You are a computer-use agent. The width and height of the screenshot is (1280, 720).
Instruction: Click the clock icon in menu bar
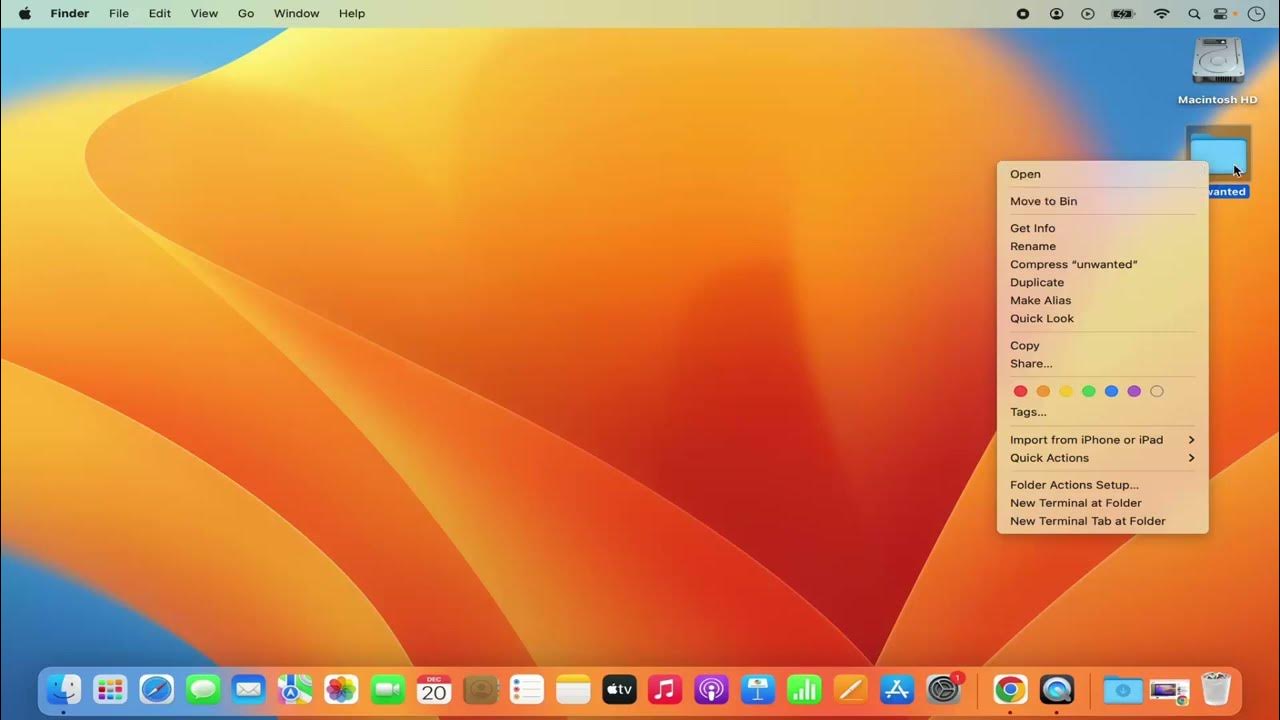coord(1255,13)
